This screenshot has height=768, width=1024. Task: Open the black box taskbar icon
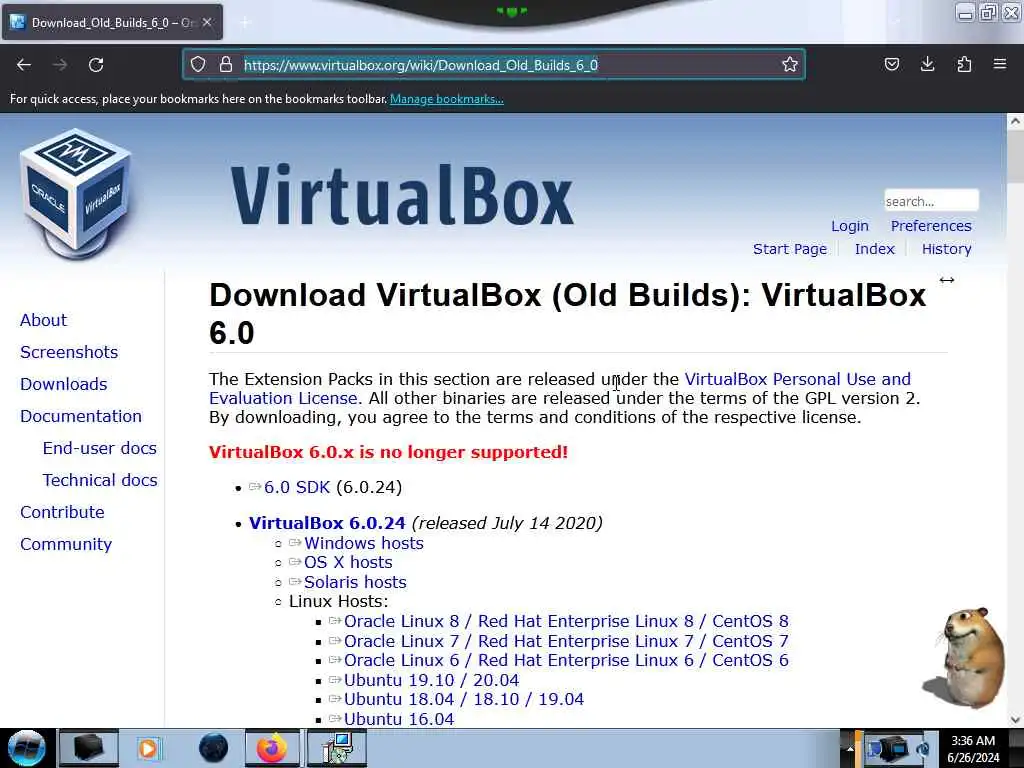coord(88,748)
